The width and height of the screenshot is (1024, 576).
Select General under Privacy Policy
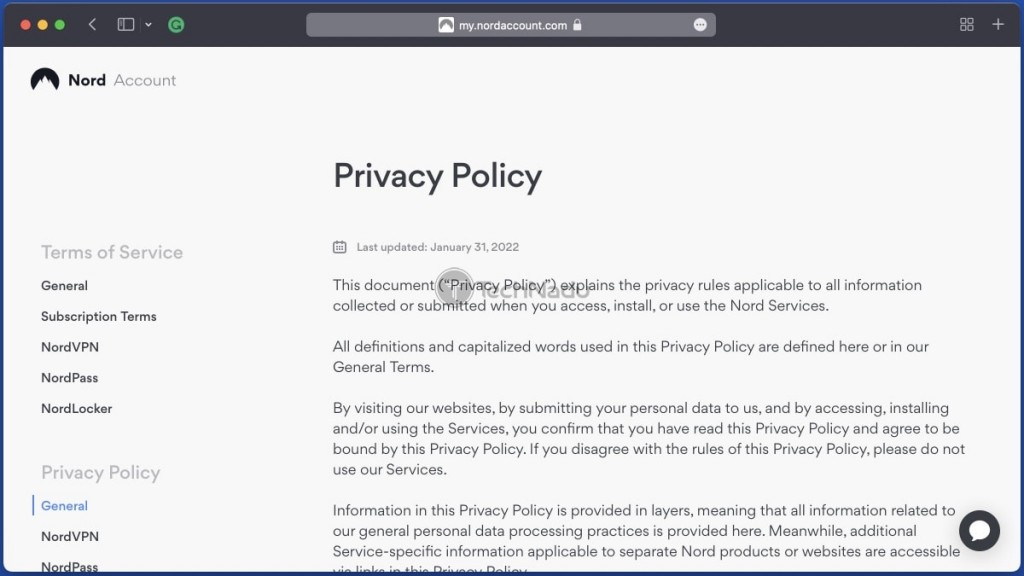[64, 505]
